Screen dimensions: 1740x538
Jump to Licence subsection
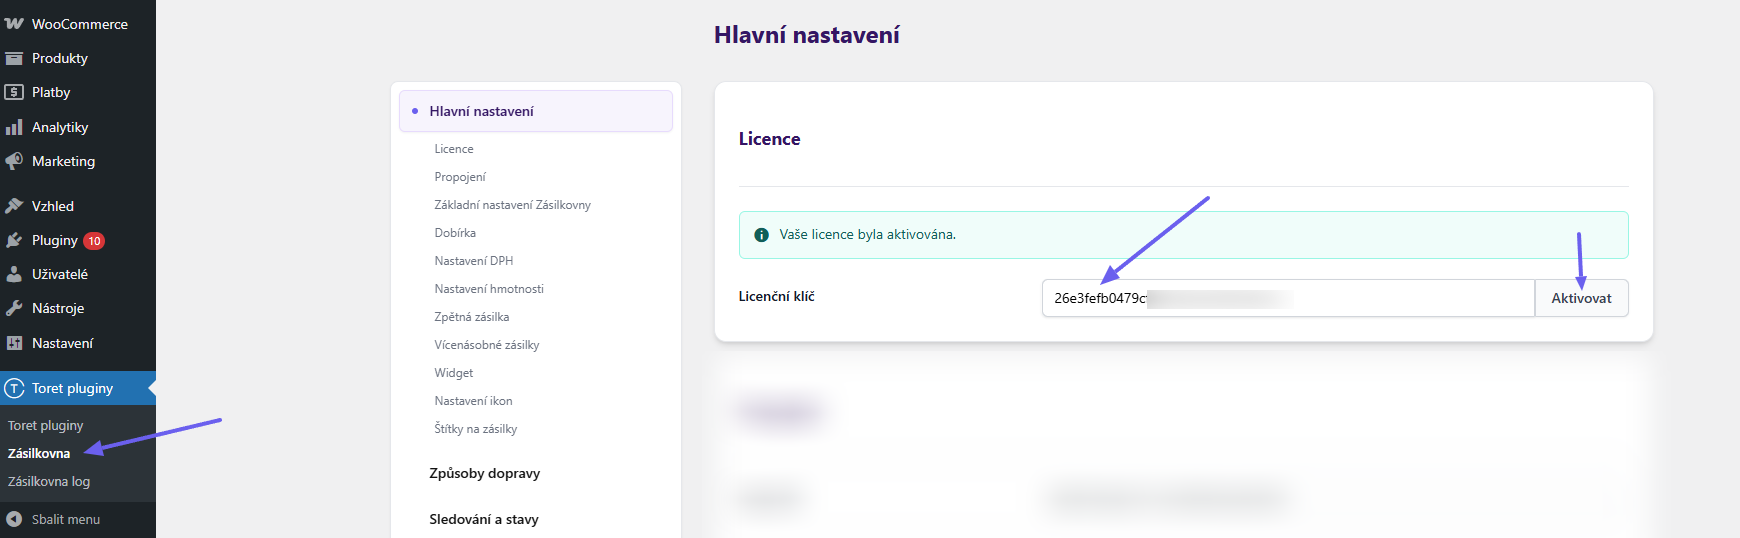coord(454,149)
